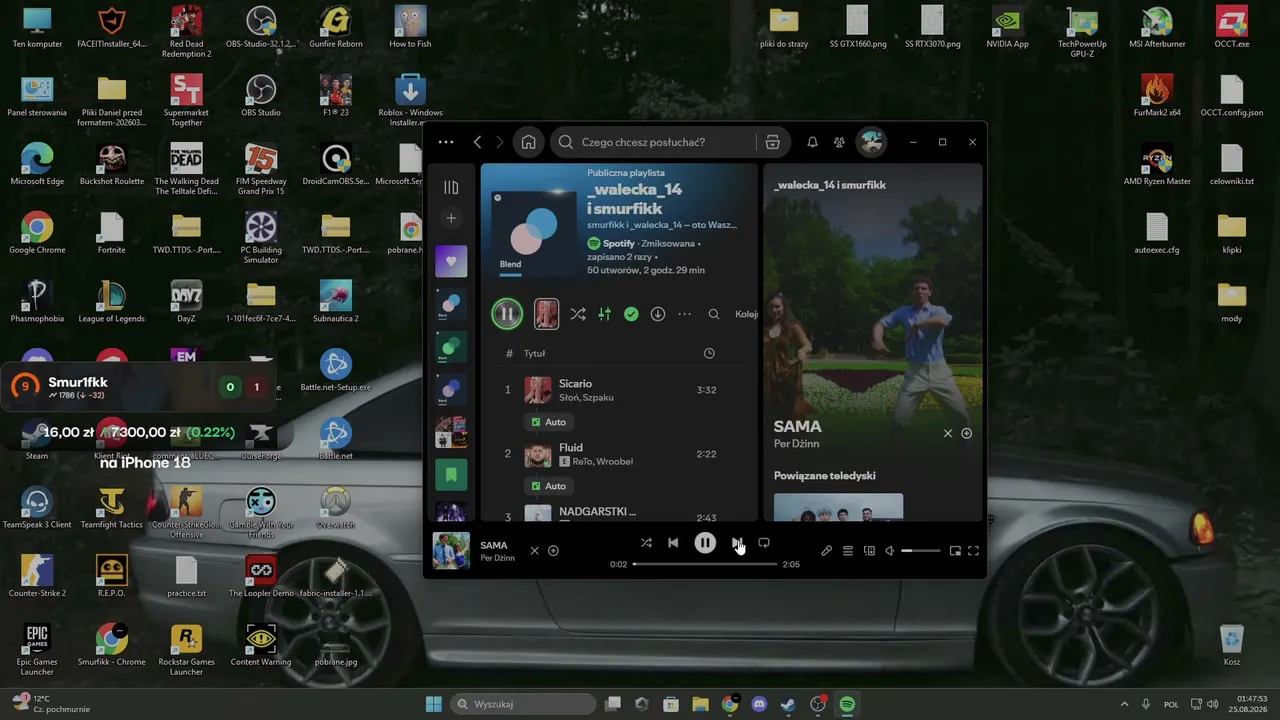Play the track Fluid
Viewport: 1280px width, 720px height.
(571, 447)
